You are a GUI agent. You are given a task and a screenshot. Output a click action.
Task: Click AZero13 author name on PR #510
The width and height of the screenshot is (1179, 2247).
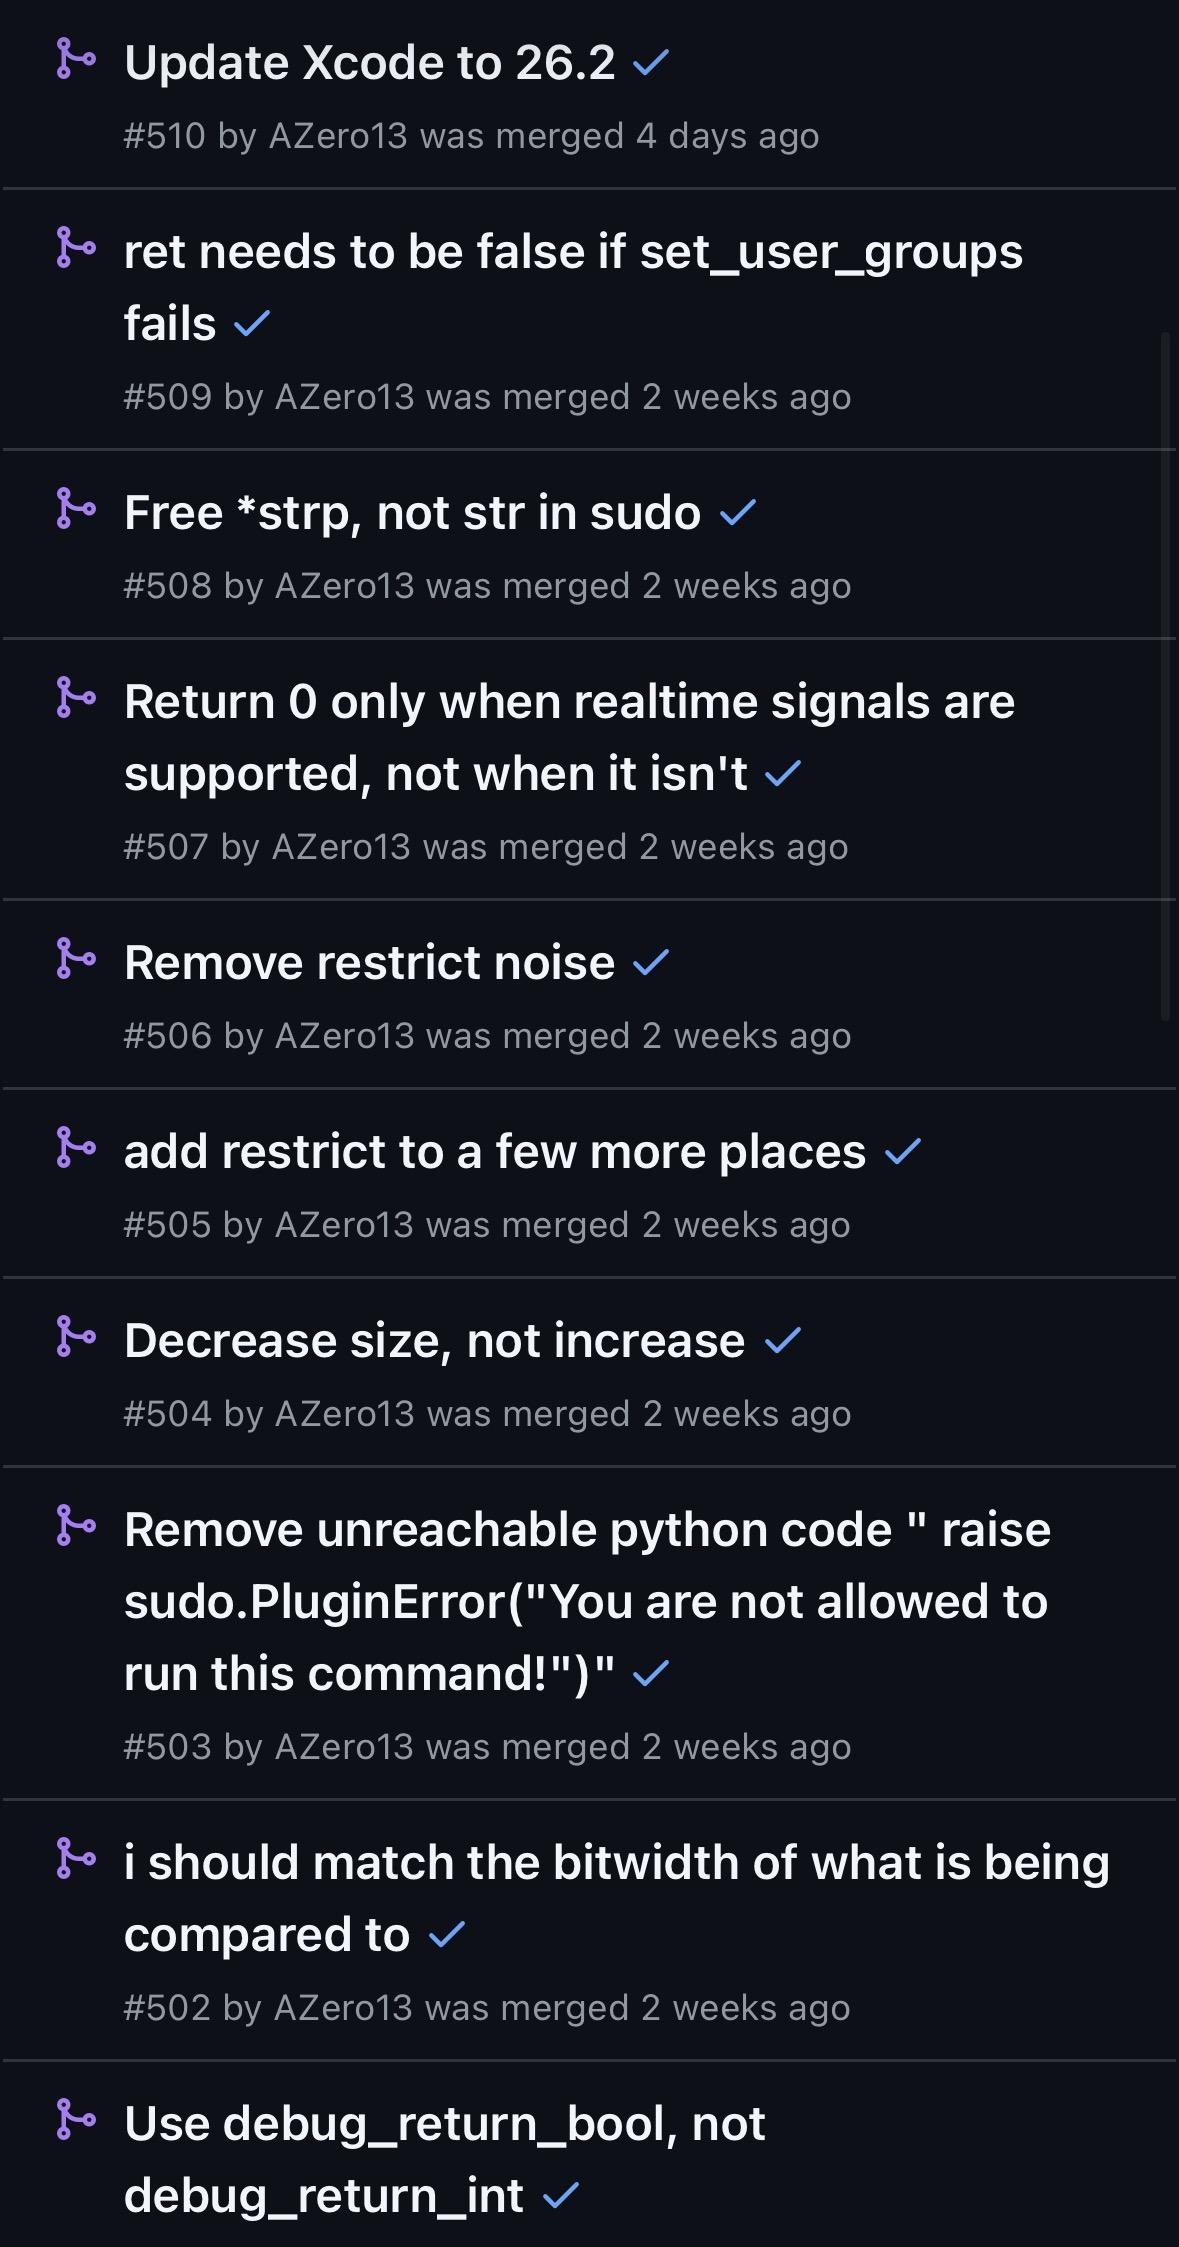click(338, 136)
